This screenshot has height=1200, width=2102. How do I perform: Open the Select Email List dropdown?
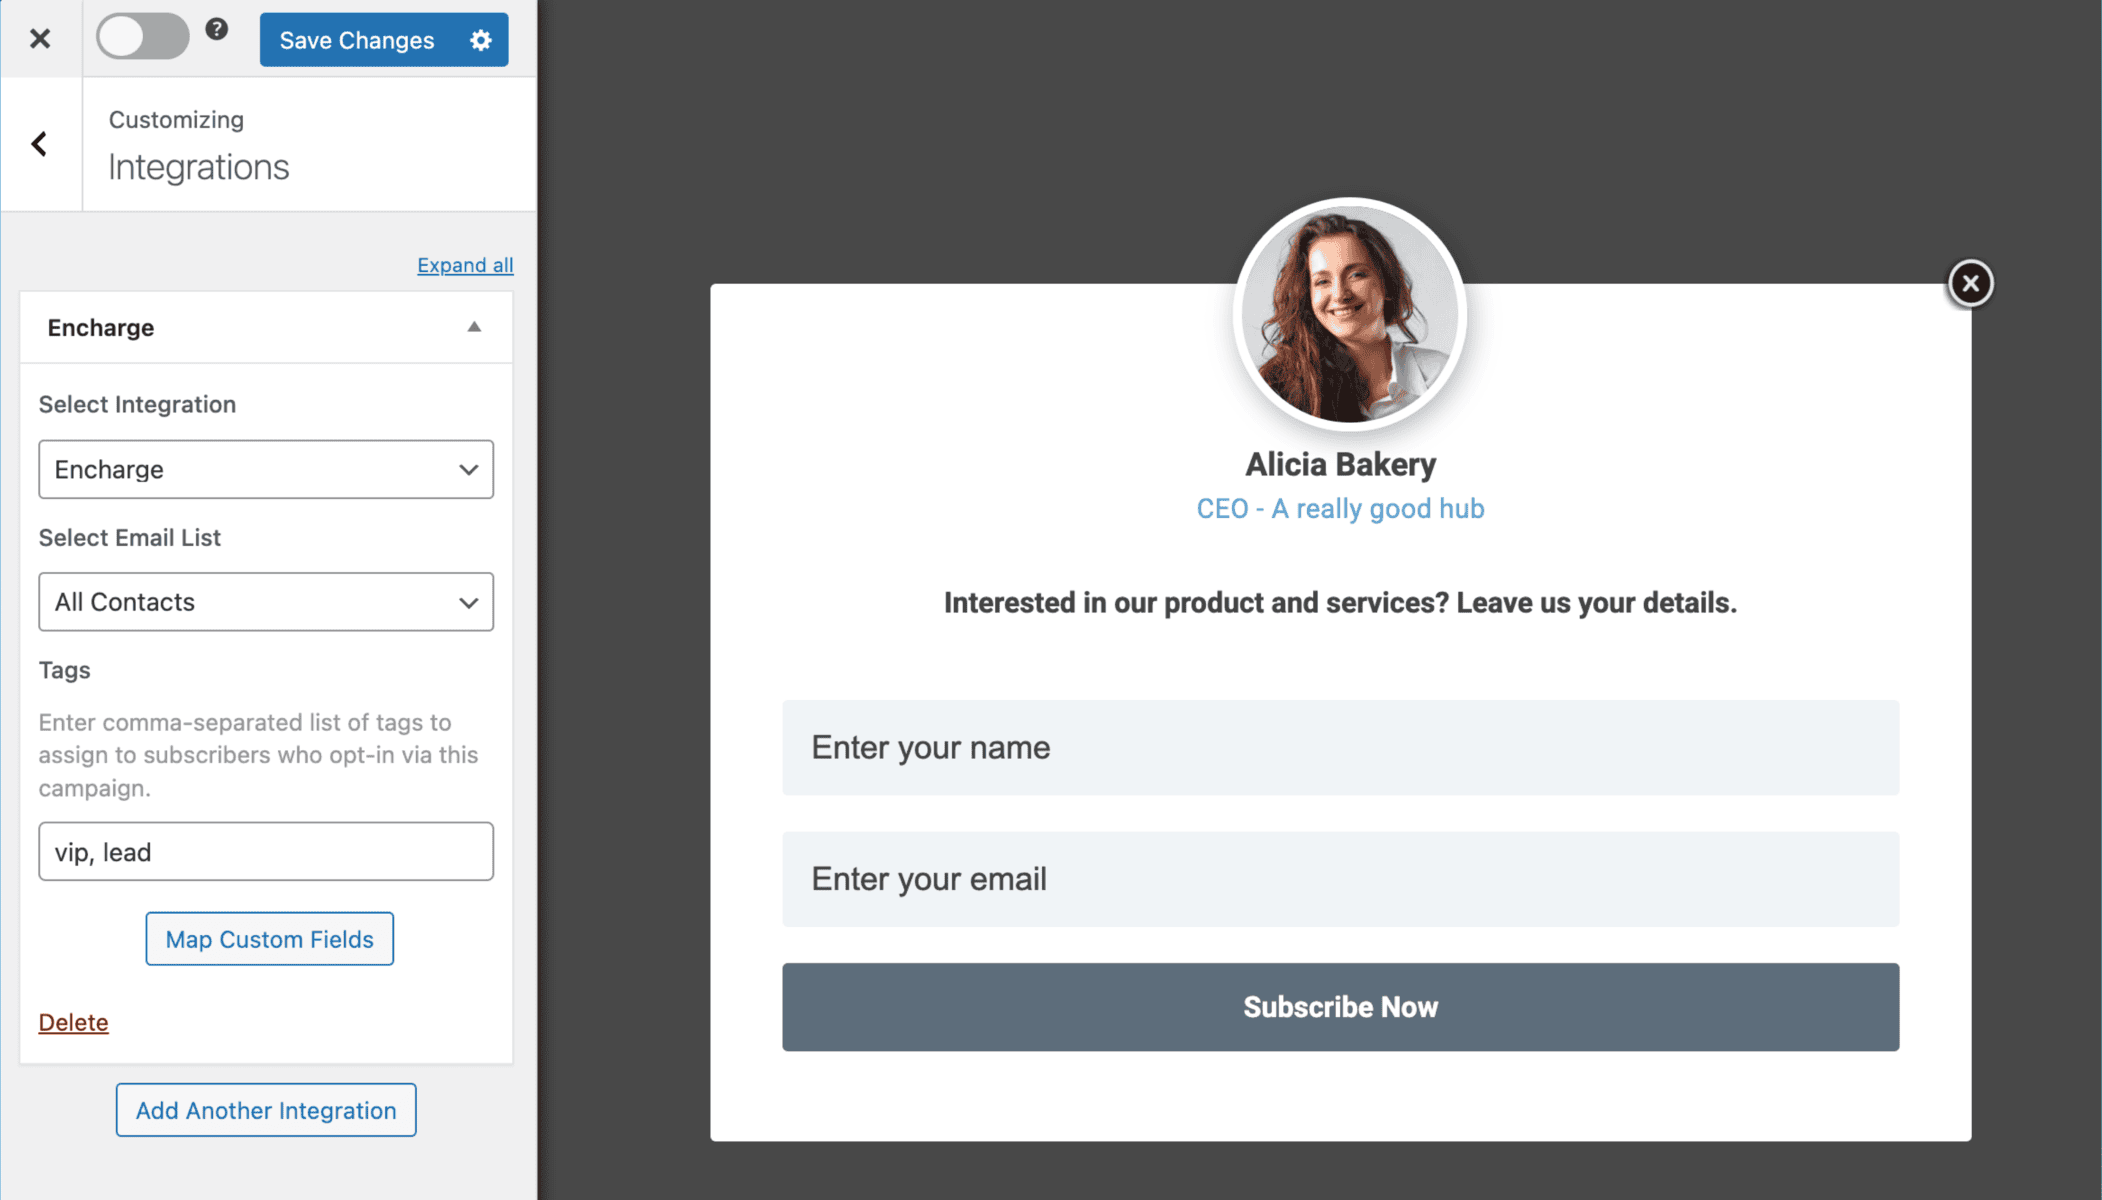pyautogui.click(x=267, y=601)
